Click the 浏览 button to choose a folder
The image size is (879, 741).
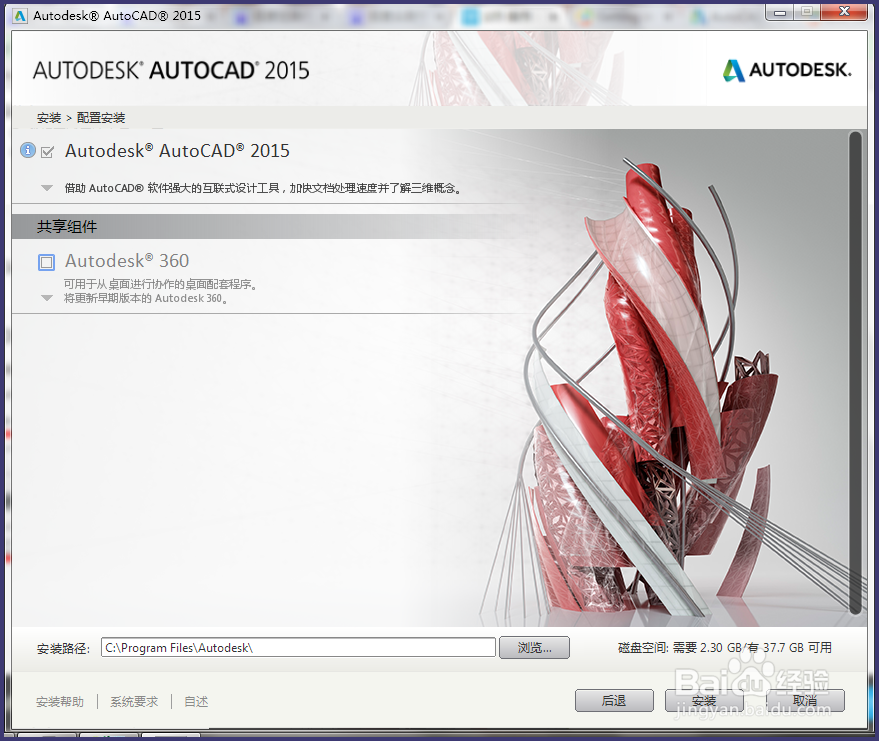pyautogui.click(x=534, y=647)
